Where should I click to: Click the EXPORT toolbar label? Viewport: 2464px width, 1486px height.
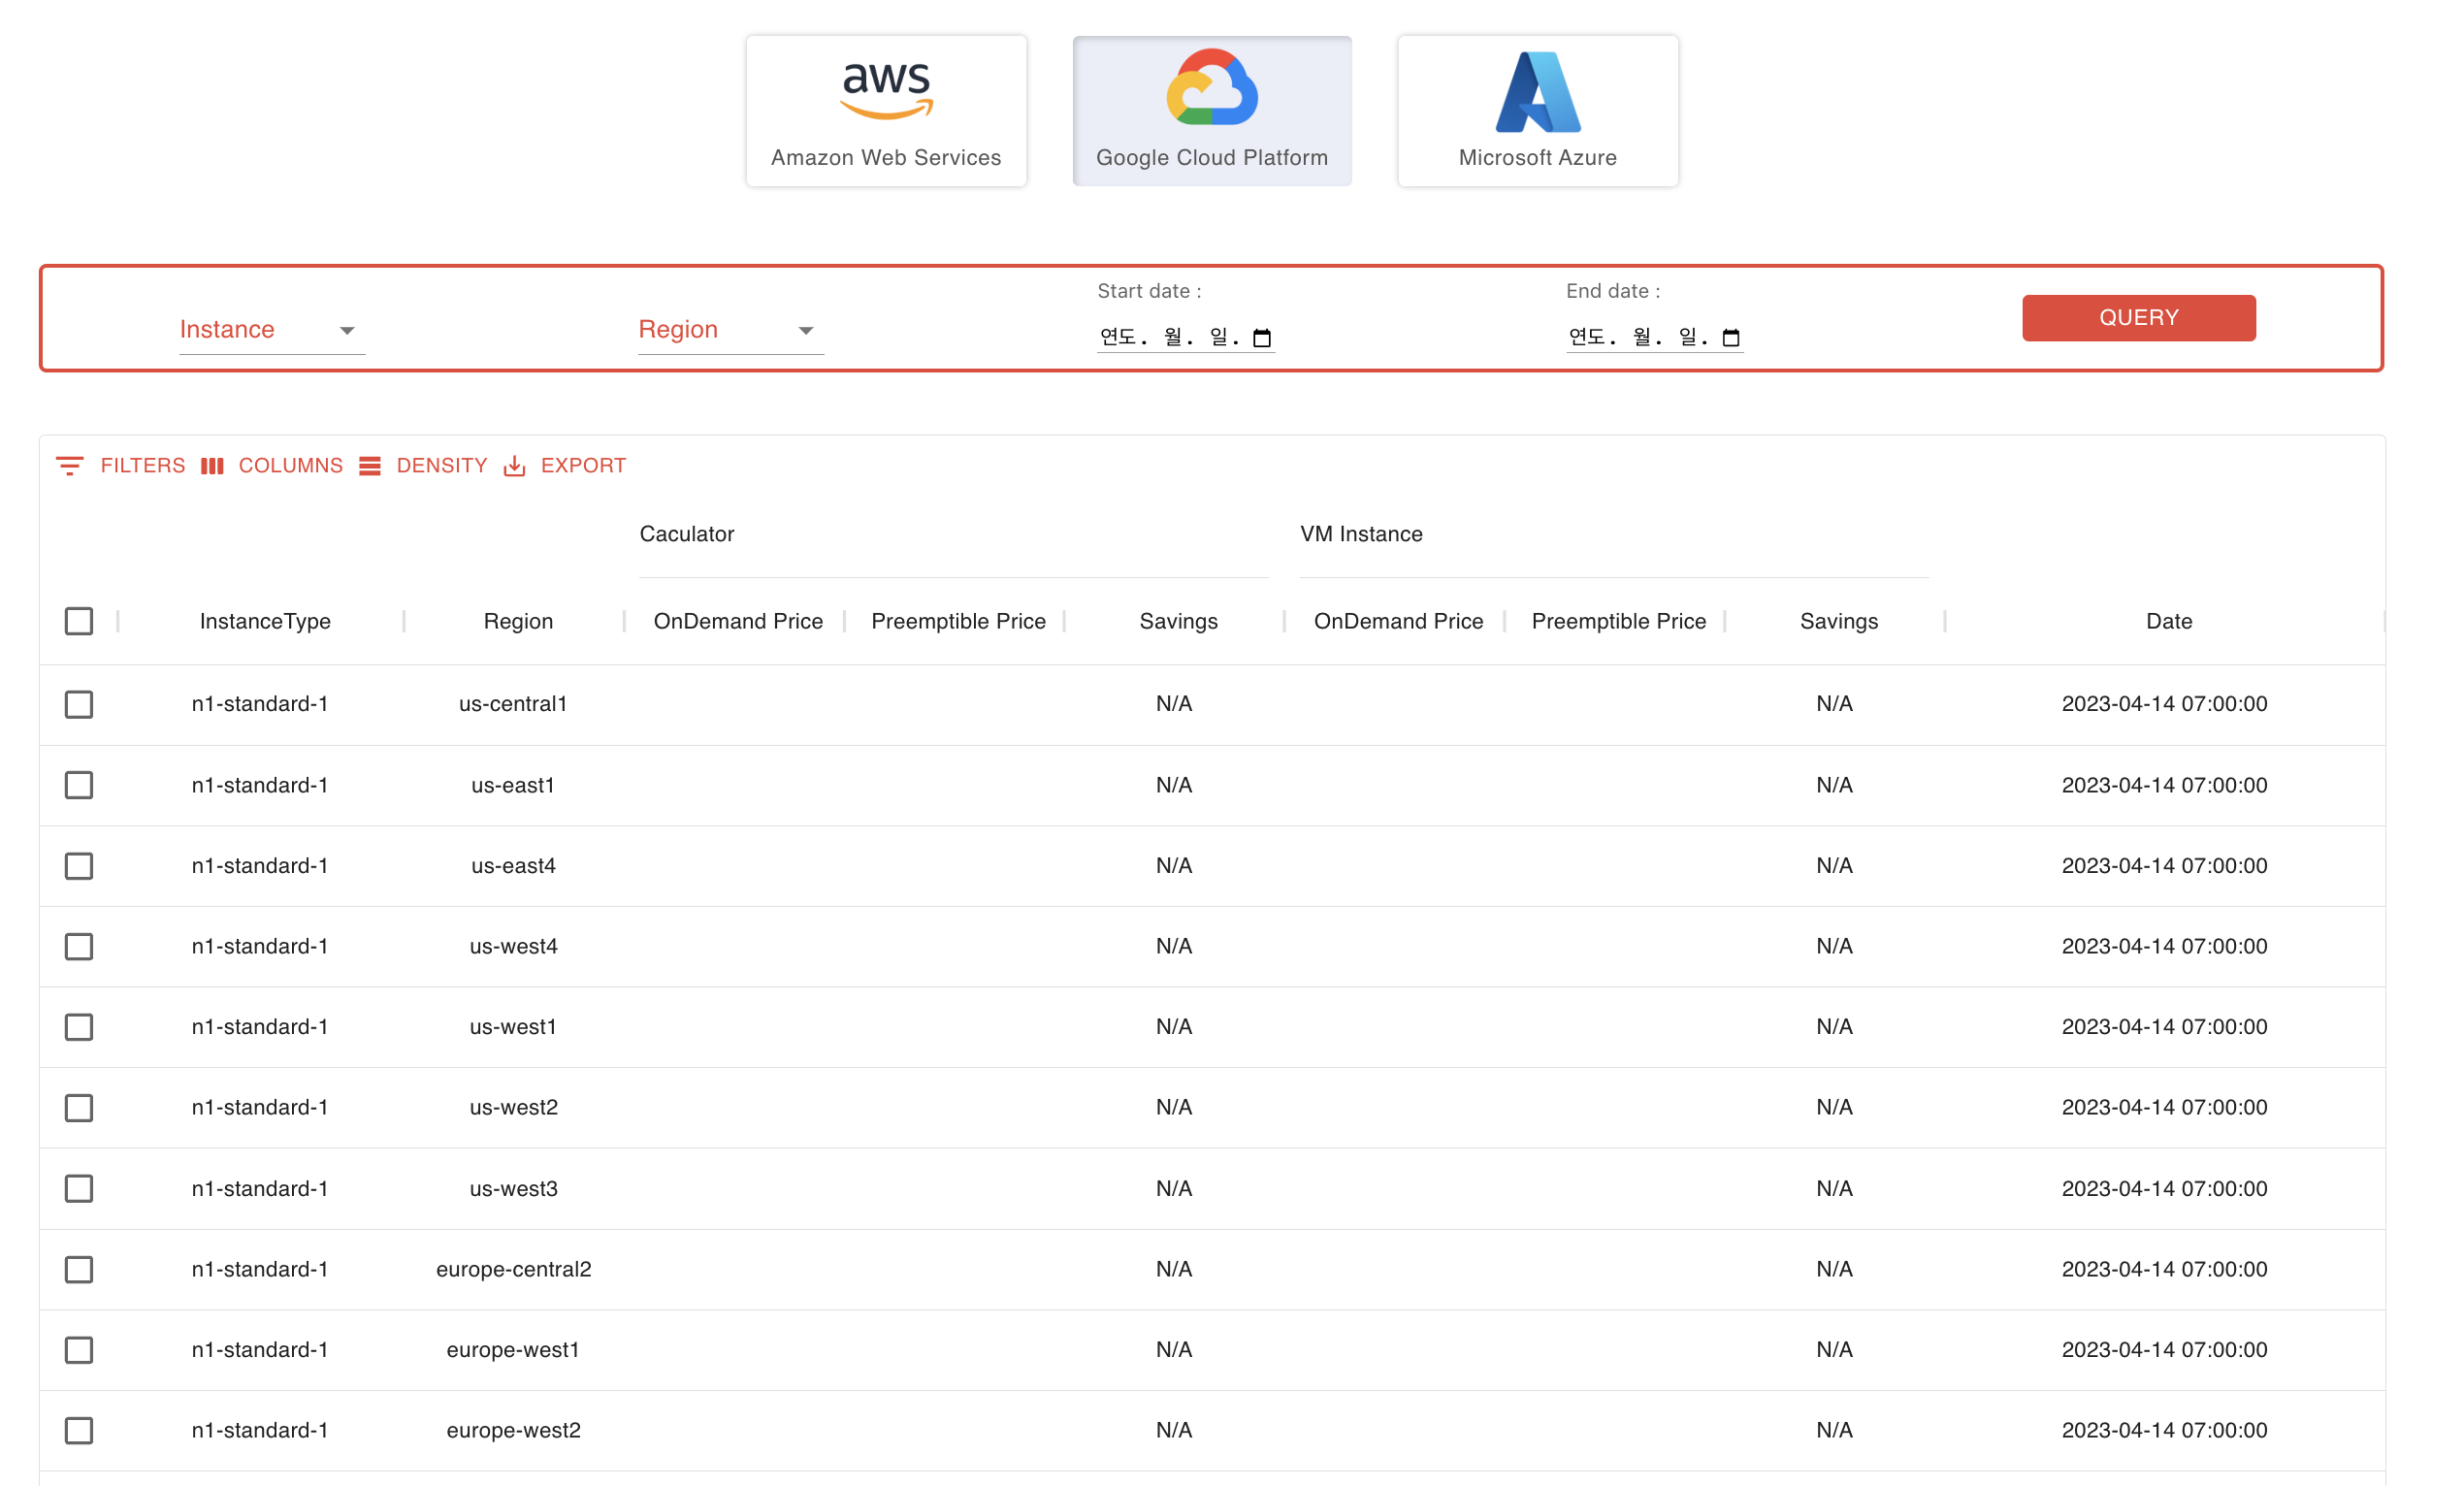click(x=583, y=465)
